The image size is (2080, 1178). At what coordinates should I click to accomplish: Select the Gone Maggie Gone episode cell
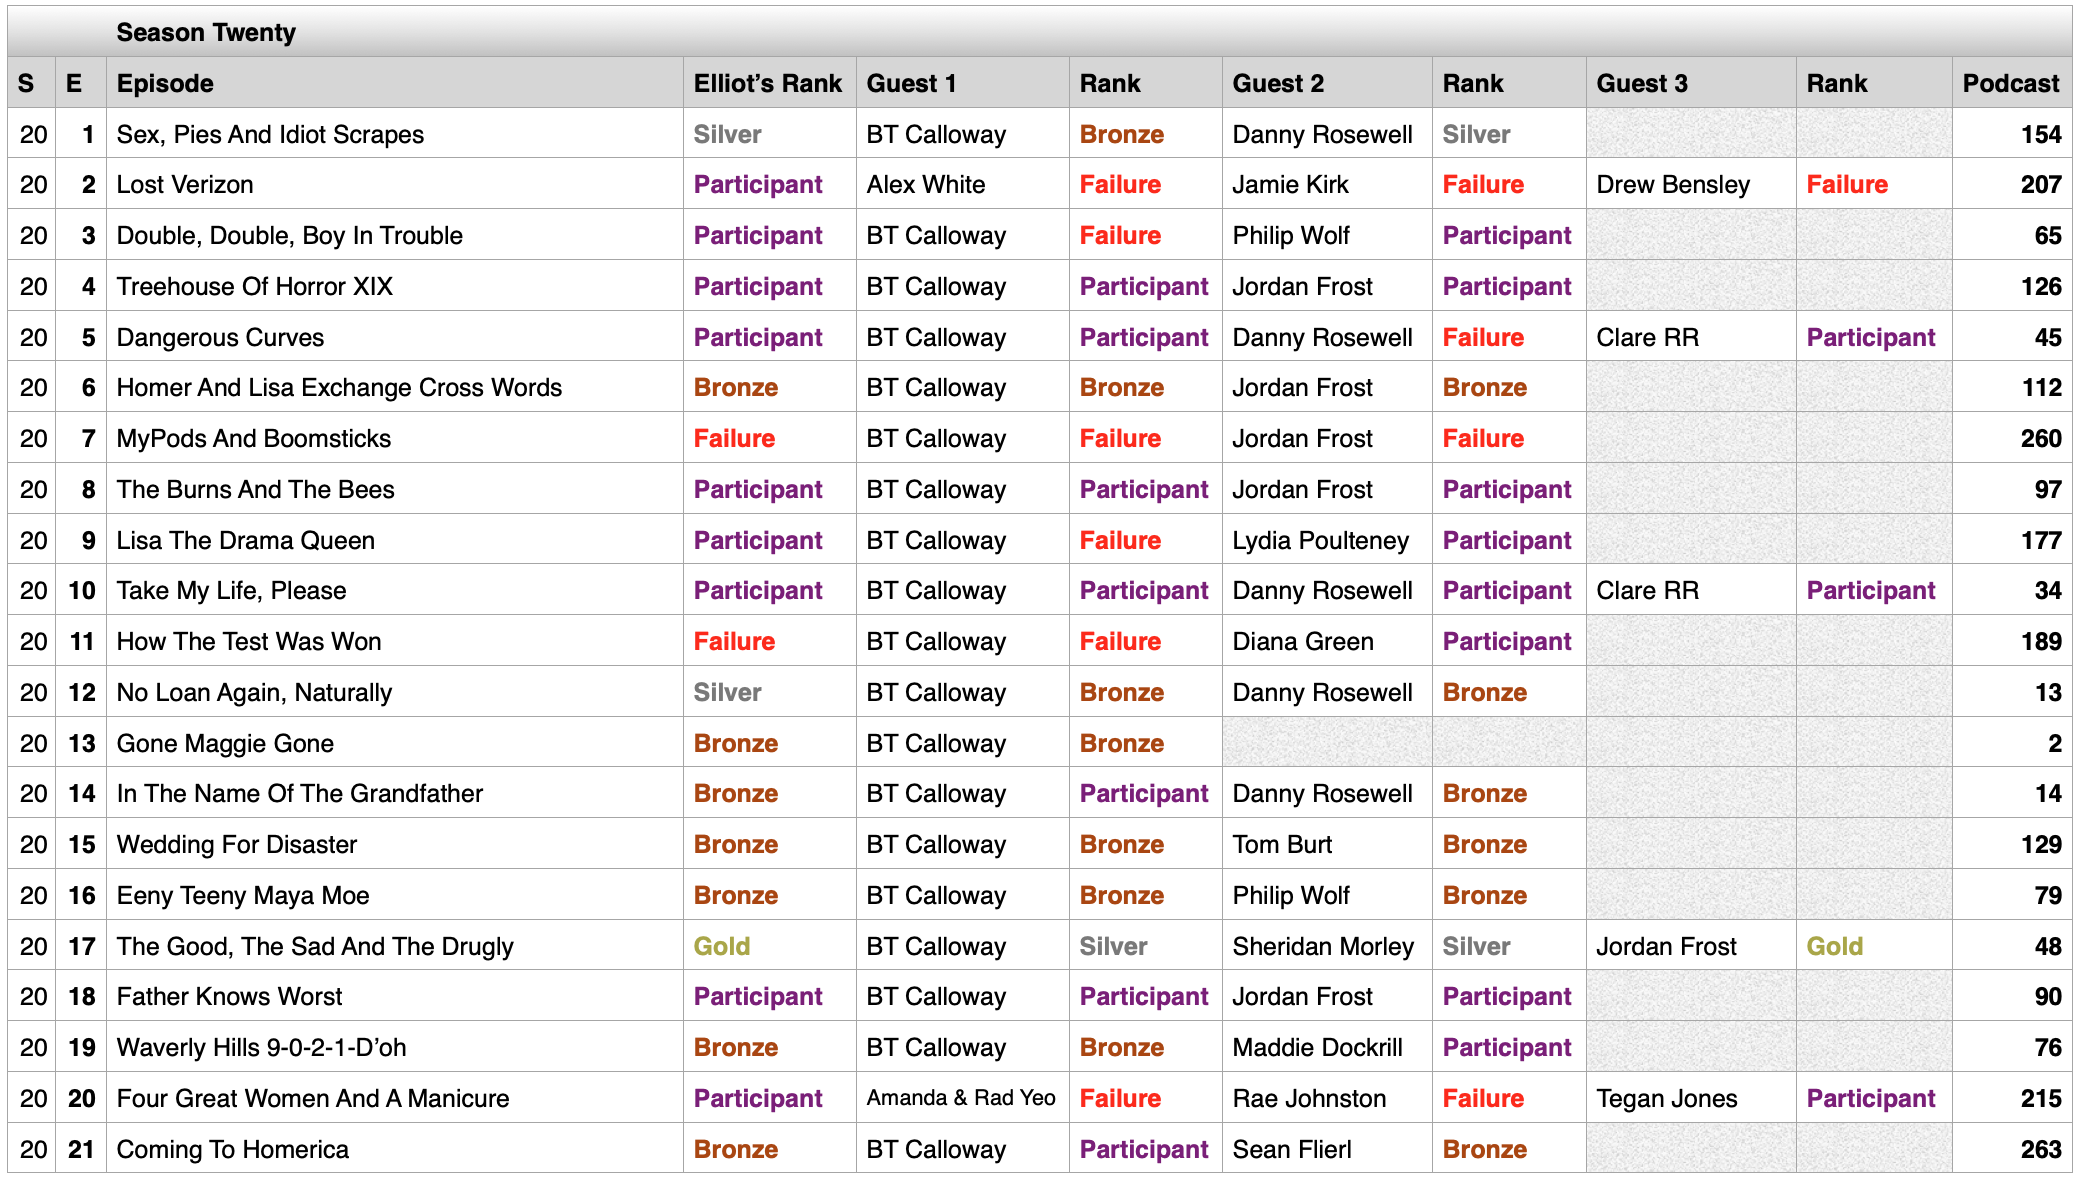pyautogui.click(x=225, y=743)
